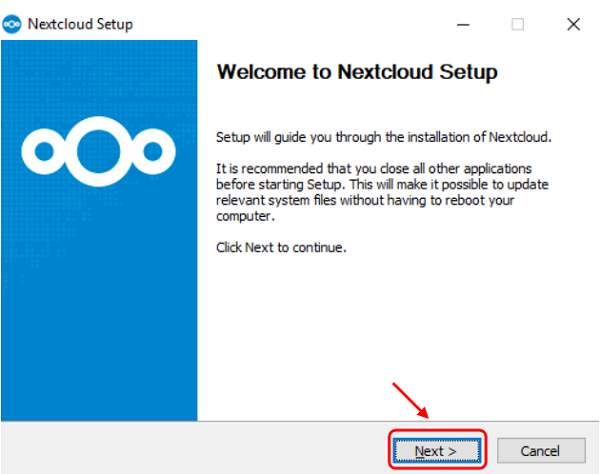Click the "Welcome to Nextcloud Setup" heading
The image size is (600, 474).
[357, 73]
